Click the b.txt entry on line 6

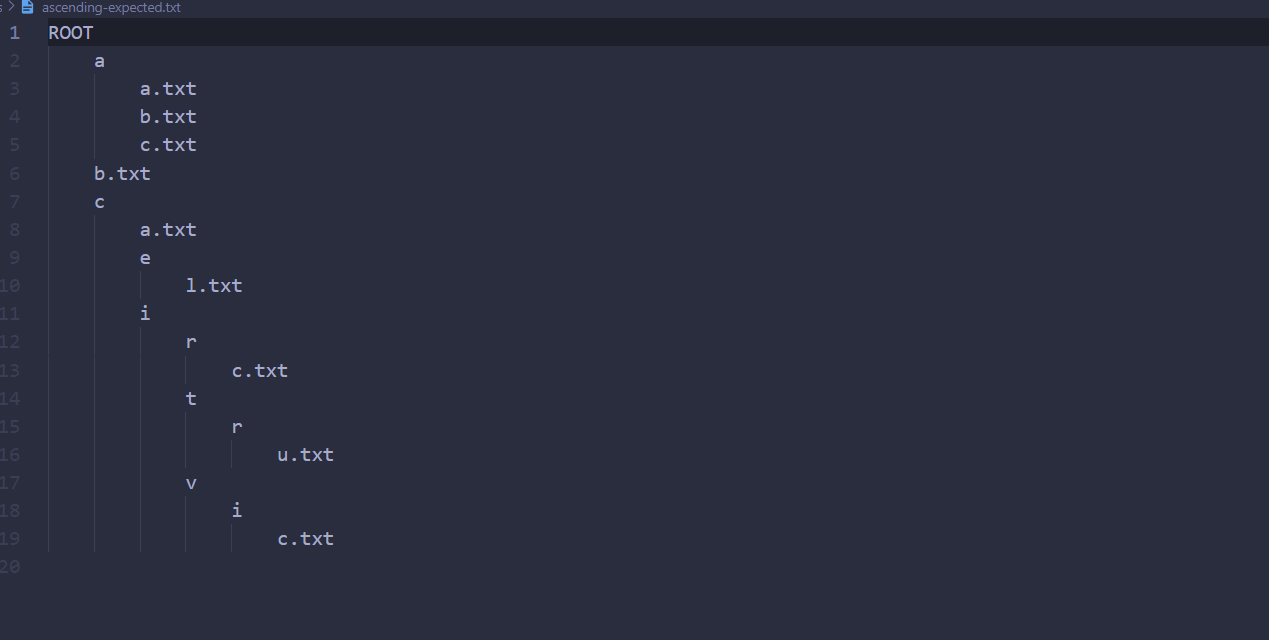[122, 174]
